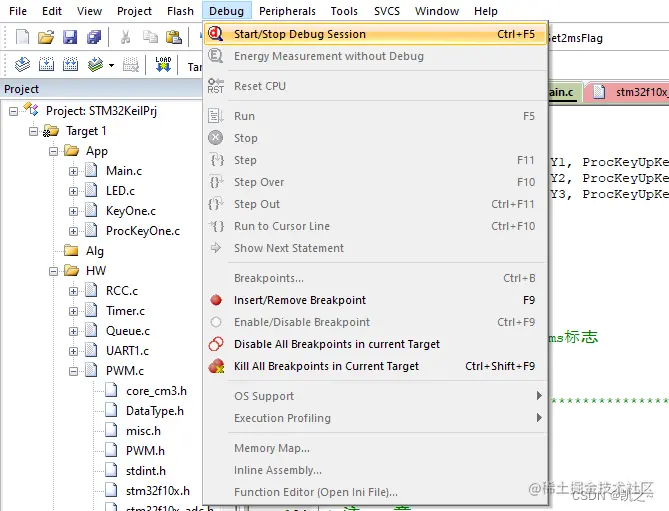
Task: Click the Start/Stop Debug Session magnifier icon
Action: [216, 34]
